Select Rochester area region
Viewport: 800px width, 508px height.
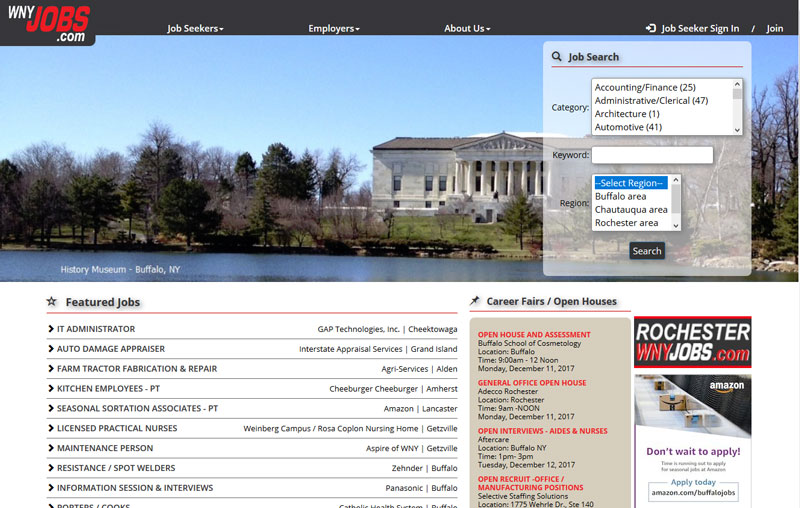(x=626, y=223)
